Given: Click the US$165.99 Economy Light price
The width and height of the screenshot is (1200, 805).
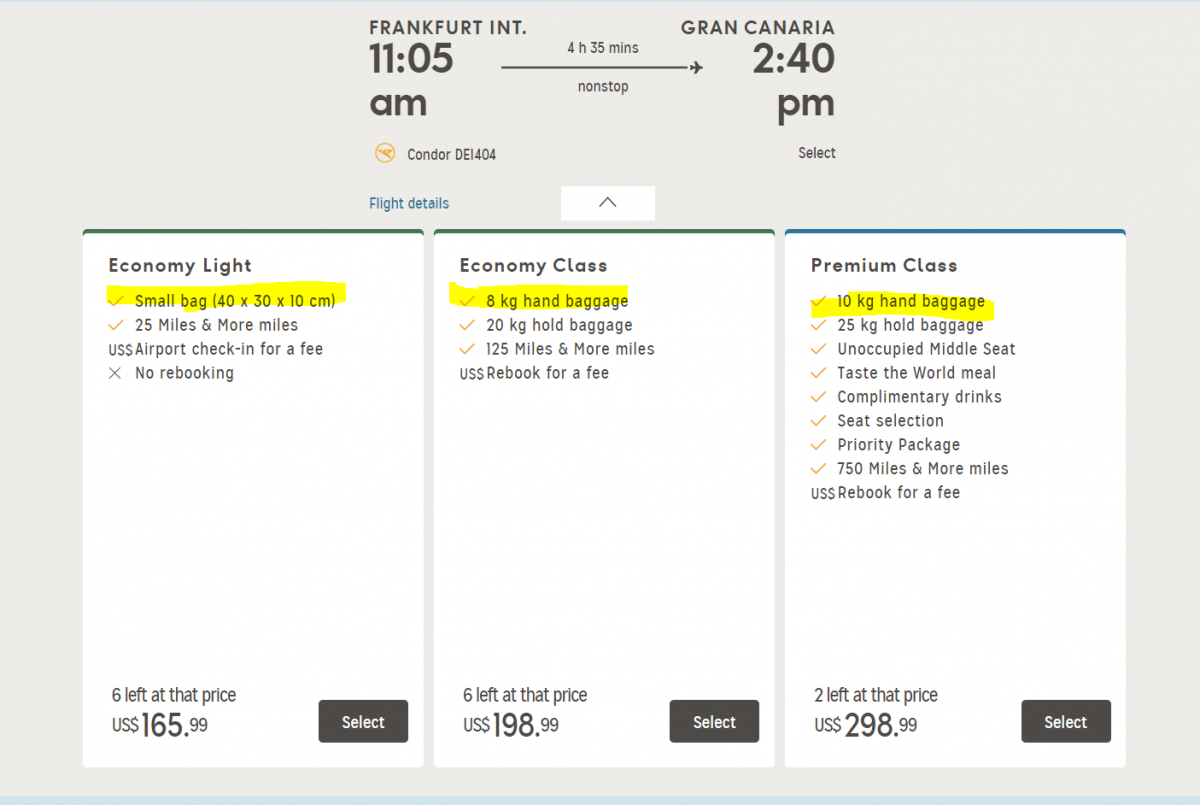Looking at the screenshot, I should [x=160, y=725].
